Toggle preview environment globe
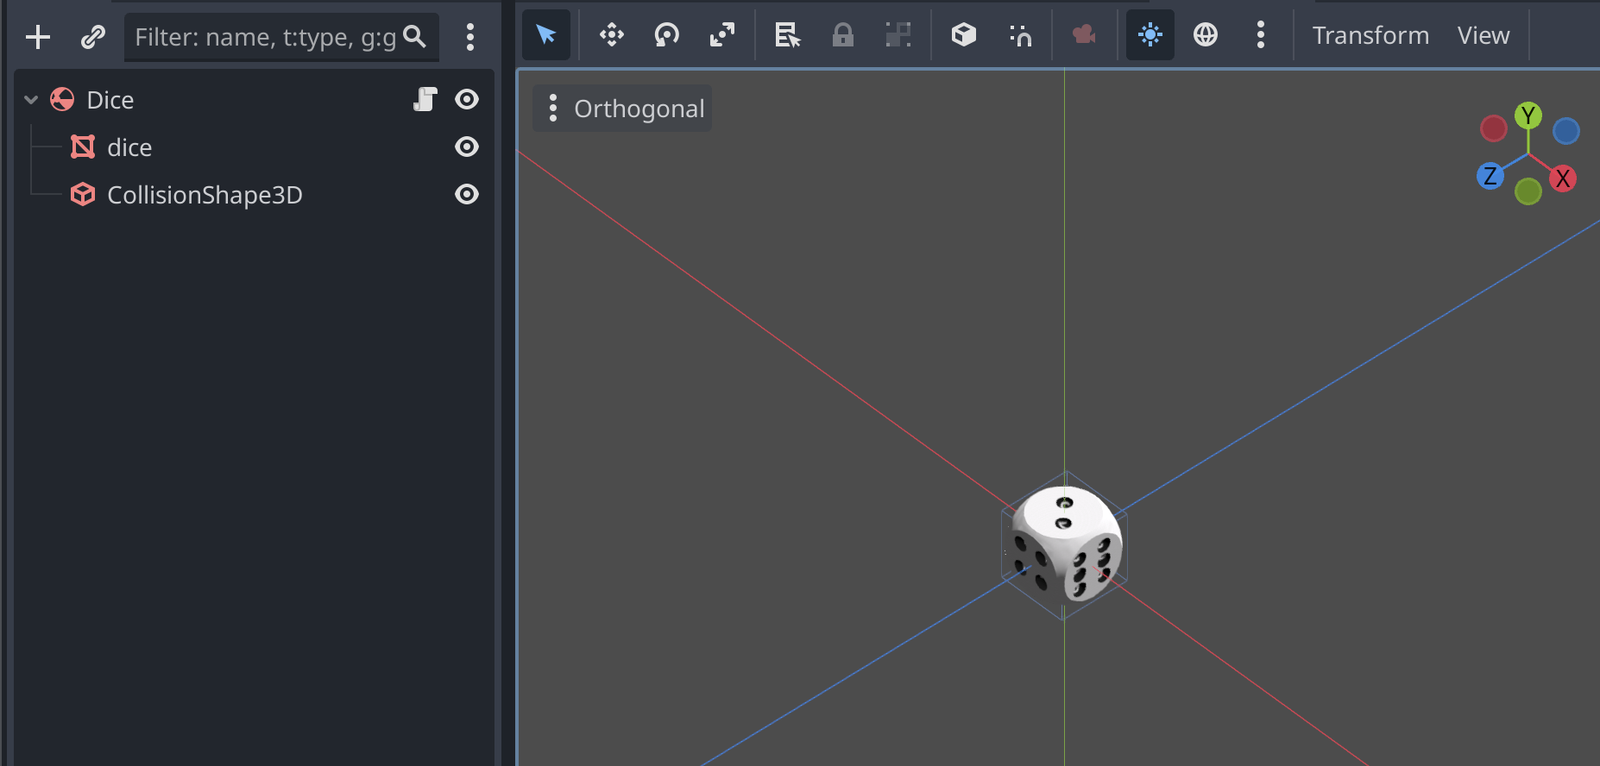1600x766 pixels. point(1205,35)
